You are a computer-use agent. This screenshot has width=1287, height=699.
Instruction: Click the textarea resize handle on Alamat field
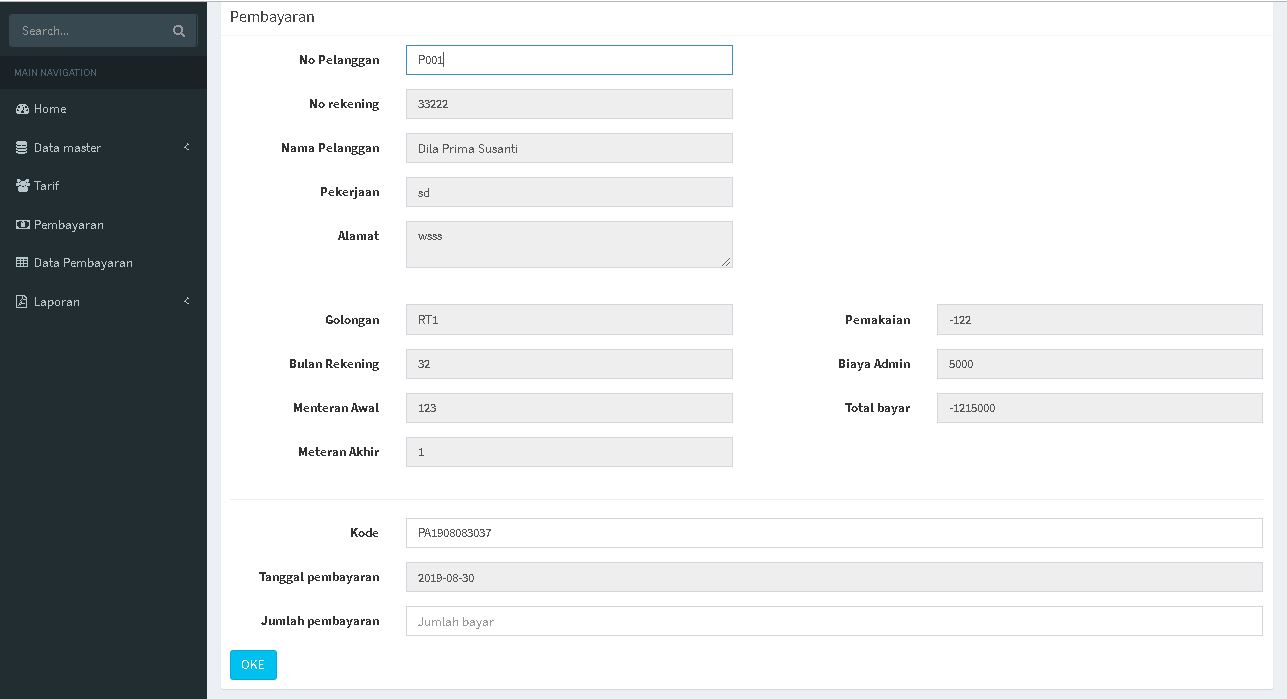click(x=727, y=262)
